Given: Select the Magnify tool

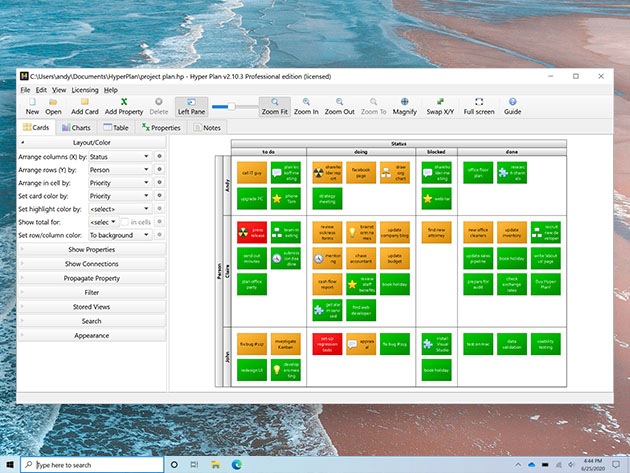Looking at the screenshot, I should 404,102.
